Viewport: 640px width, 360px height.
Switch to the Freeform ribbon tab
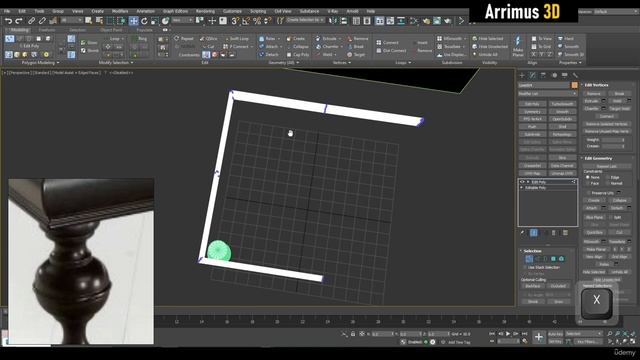(47, 30)
